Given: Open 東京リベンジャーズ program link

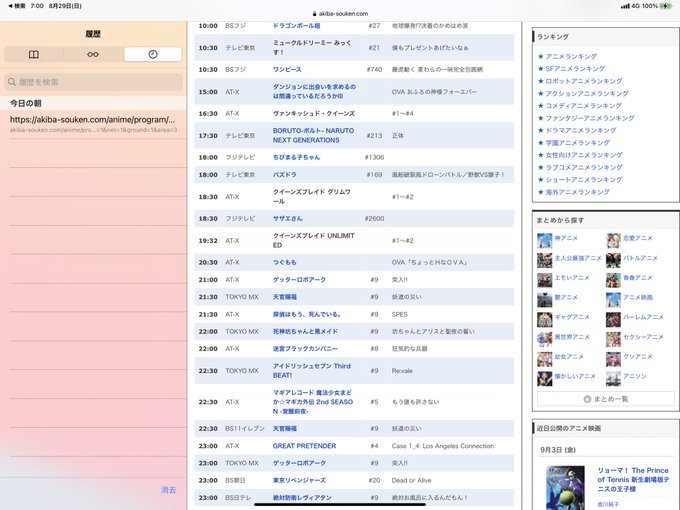Looking at the screenshot, I should [x=299, y=481].
